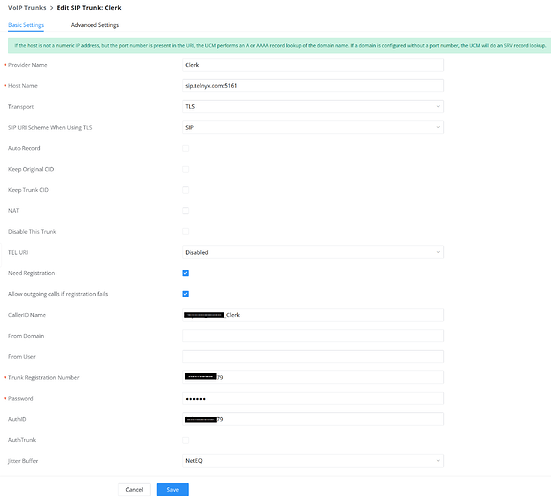Click the Save button
551x499 pixels.
tap(173, 490)
